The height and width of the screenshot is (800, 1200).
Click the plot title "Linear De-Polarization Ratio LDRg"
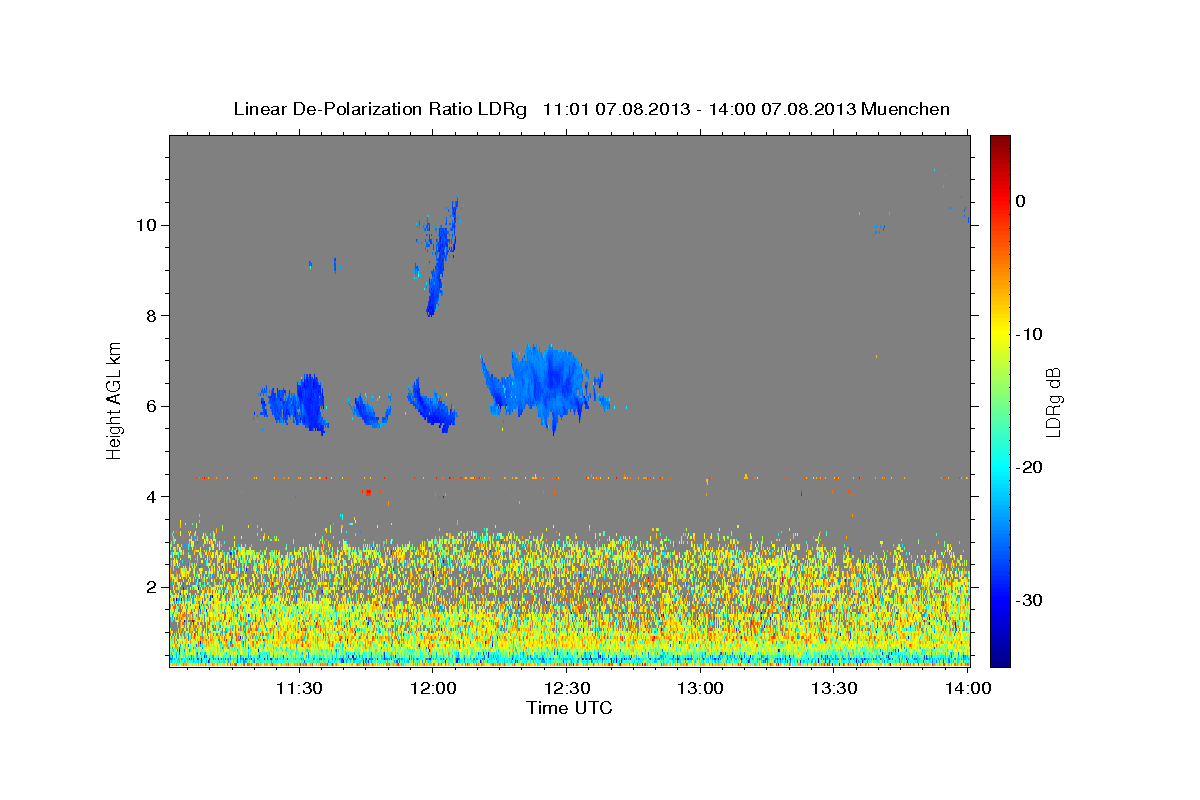[379, 109]
